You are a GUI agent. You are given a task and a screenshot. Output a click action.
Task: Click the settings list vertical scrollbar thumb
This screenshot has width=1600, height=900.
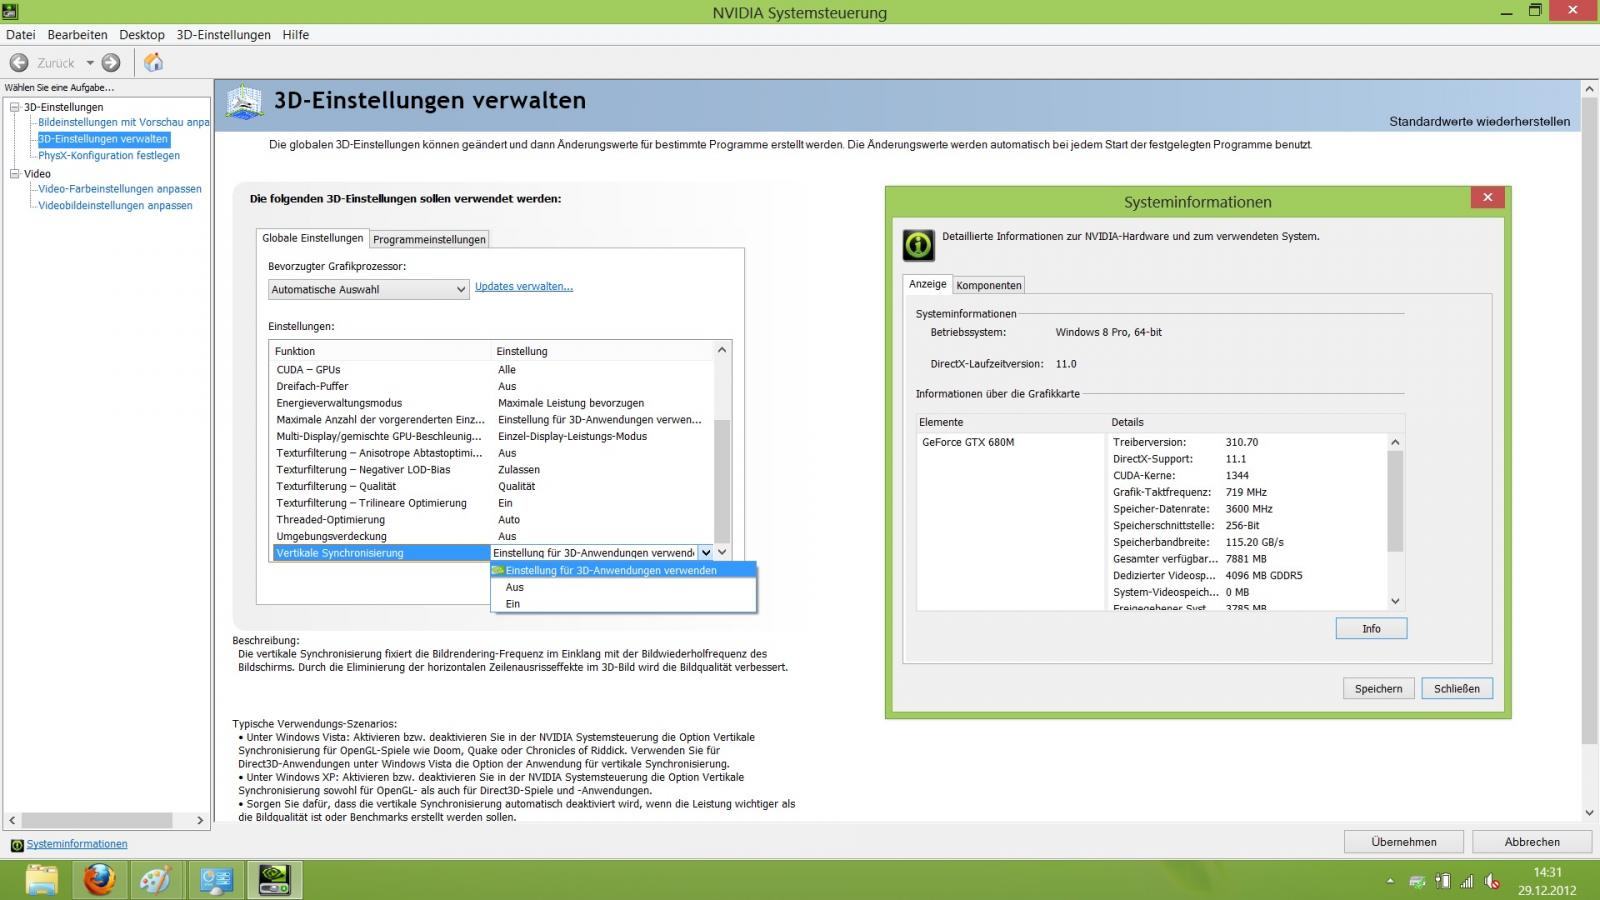pos(722,482)
